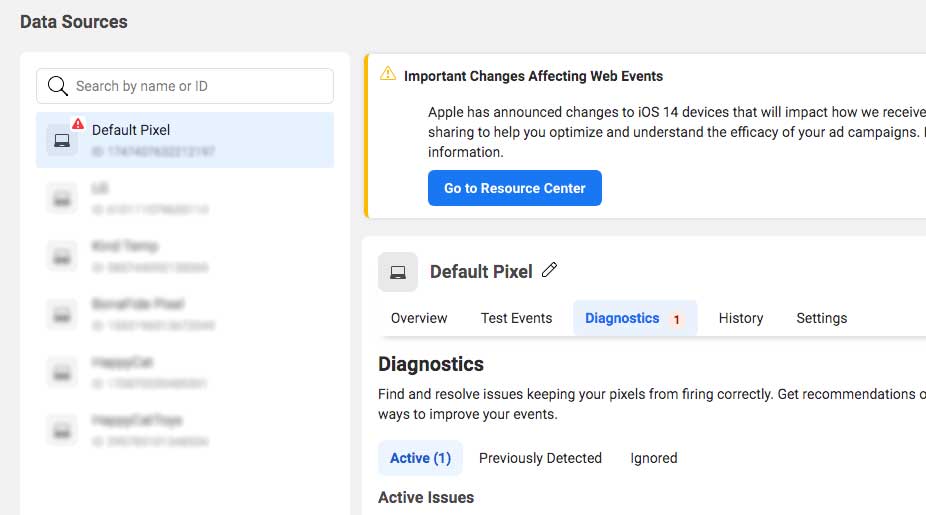The height and width of the screenshot is (515, 926).
Task: Click the Diagnostics section heading
Action: tap(431, 364)
